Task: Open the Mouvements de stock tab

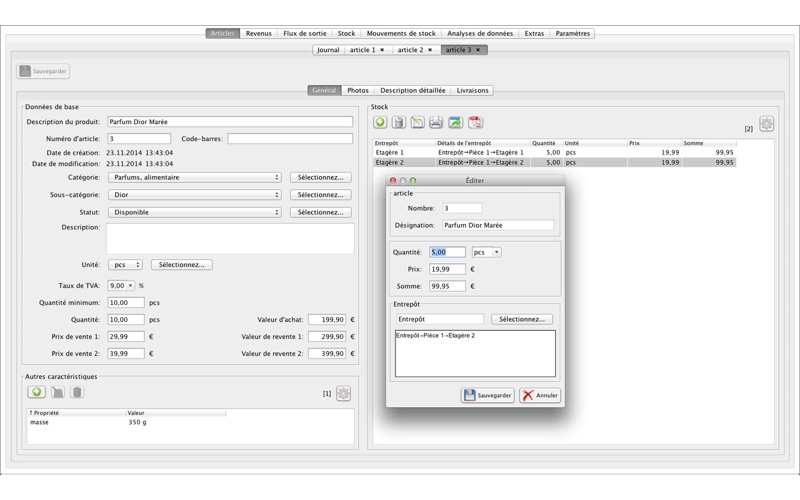Action: [x=401, y=33]
